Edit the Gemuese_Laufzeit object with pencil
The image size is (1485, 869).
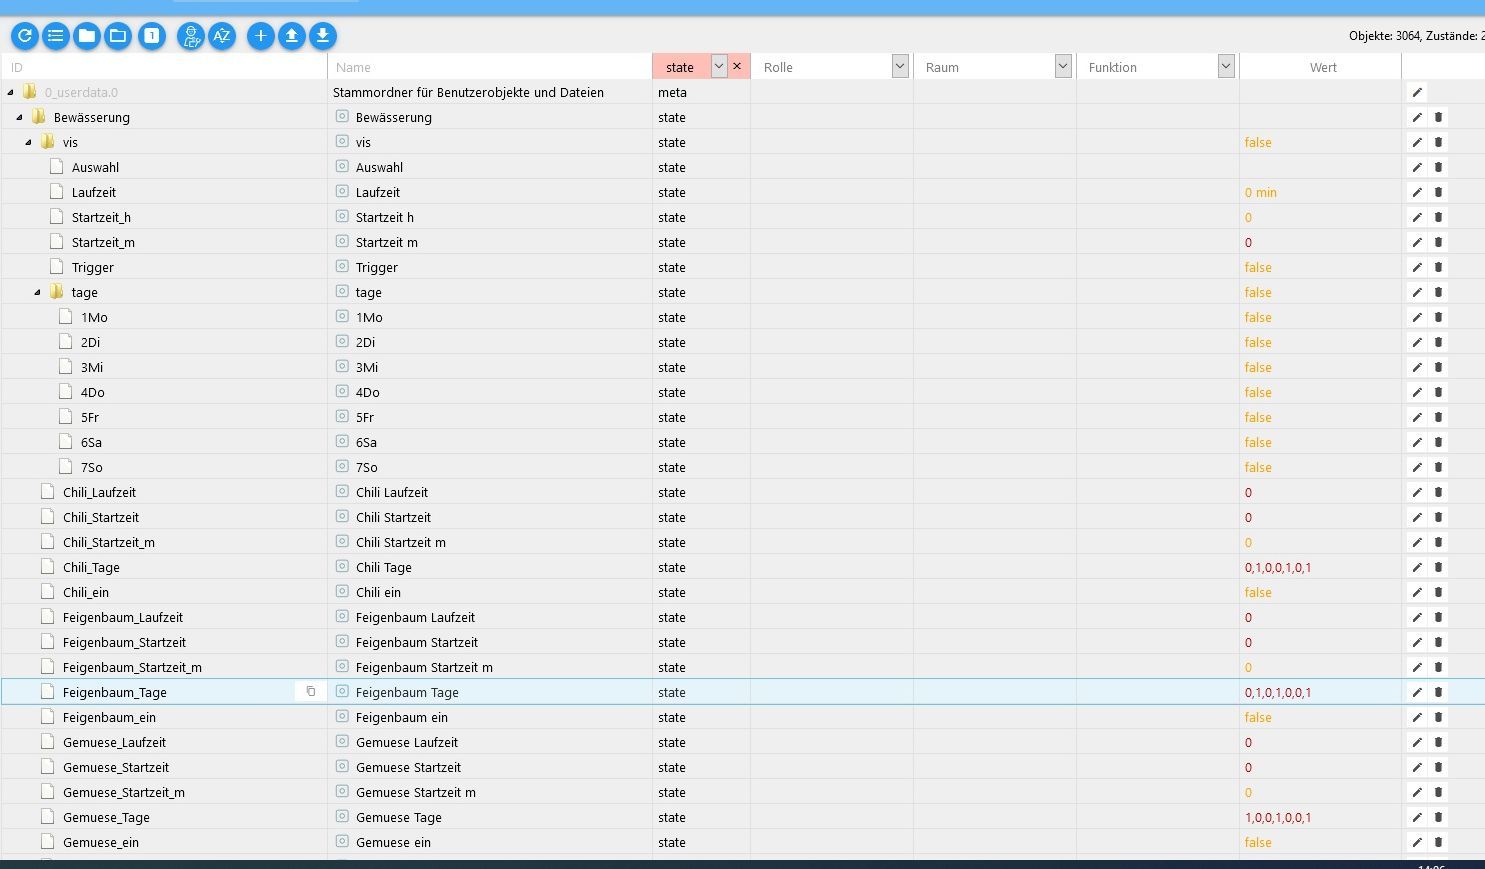tap(1417, 742)
